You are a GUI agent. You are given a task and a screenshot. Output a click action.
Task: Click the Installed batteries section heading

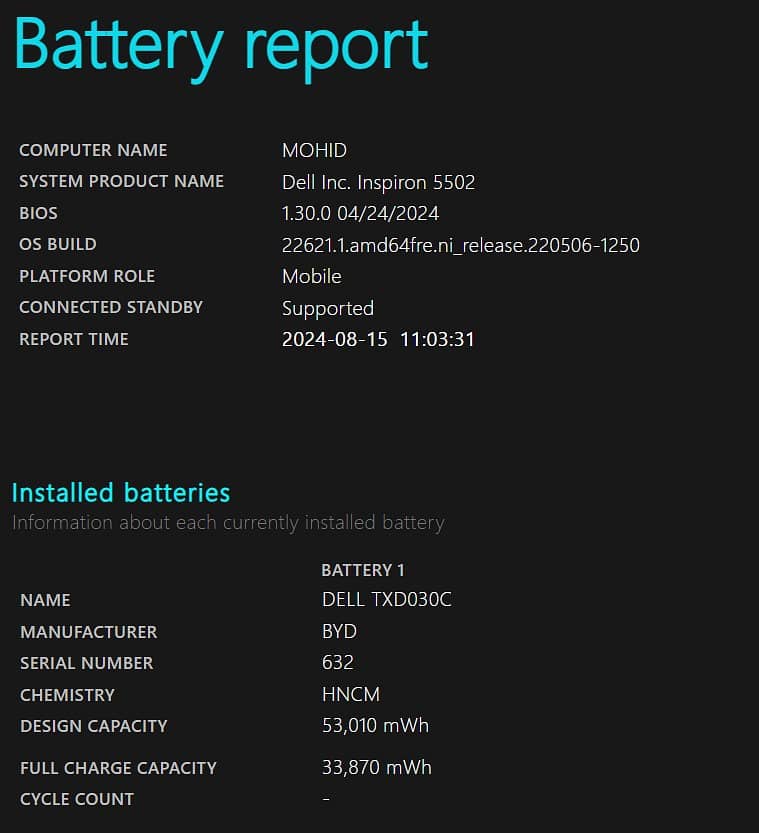click(x=120, y=492)
